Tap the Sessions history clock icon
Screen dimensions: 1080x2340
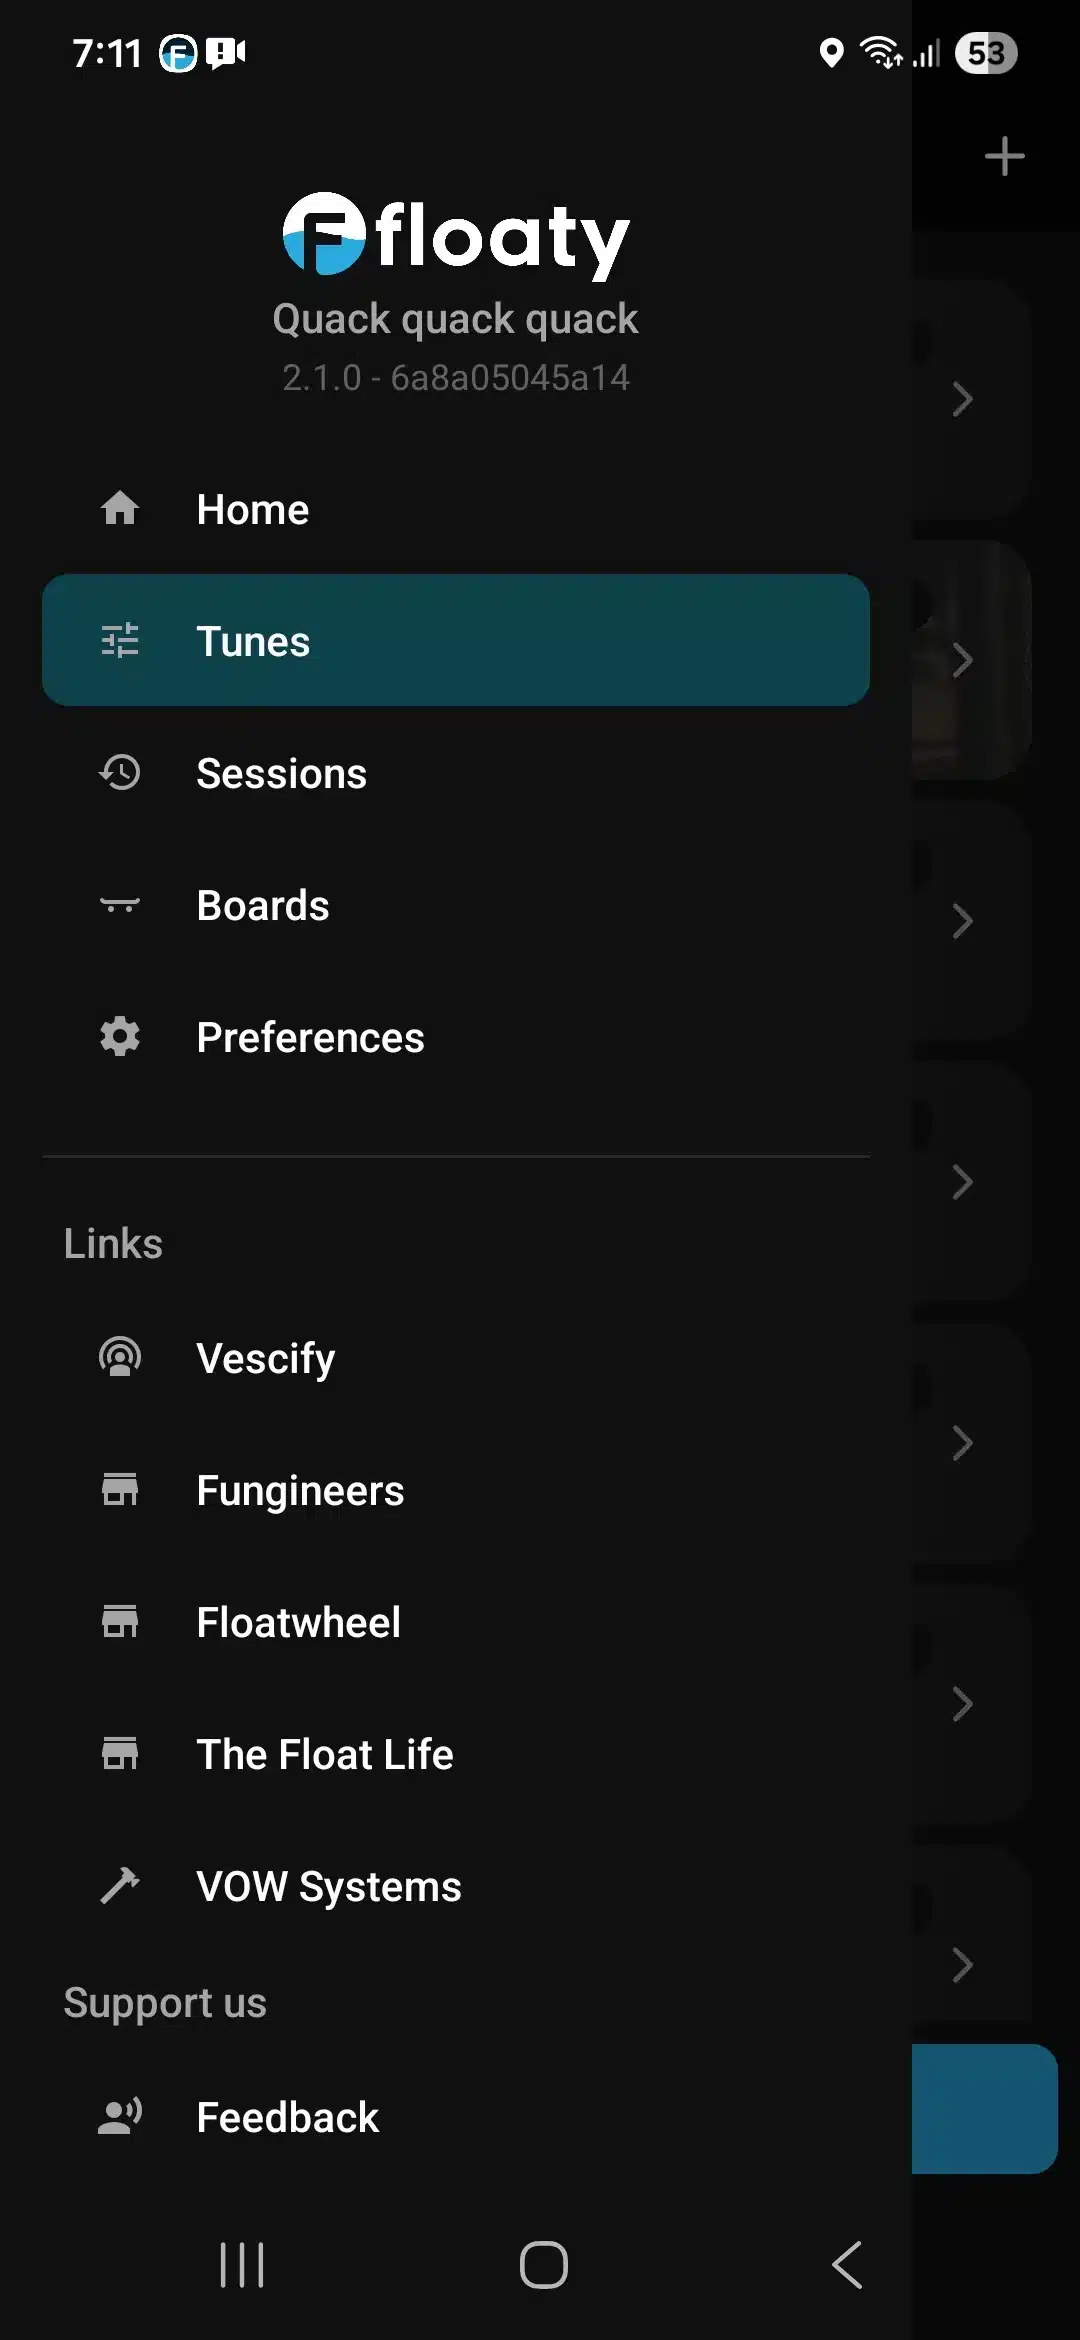click(x=120, y=773)
